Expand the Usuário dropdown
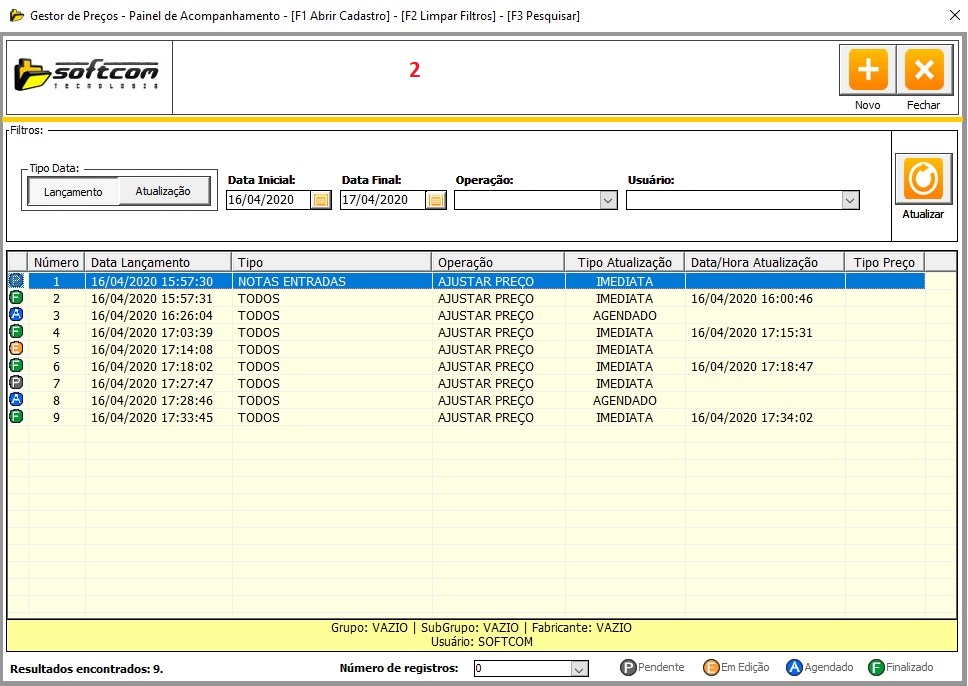Screen dimensions: 968x686 [x=850, y=200]
